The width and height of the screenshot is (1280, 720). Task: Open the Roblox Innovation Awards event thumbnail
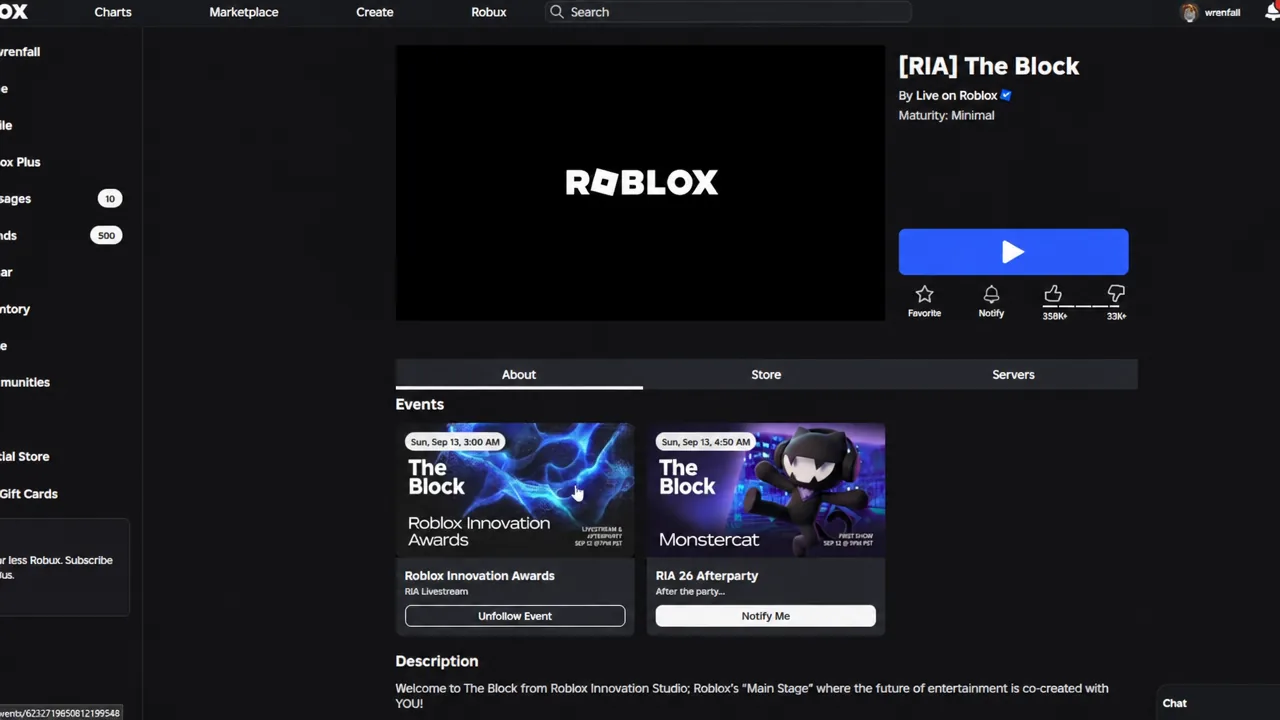click(515, 490)
